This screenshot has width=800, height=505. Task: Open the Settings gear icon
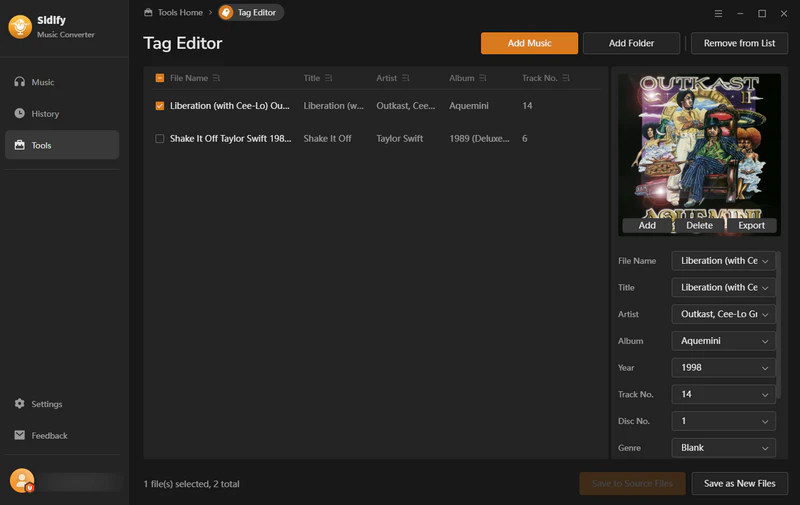coord(19,403)
